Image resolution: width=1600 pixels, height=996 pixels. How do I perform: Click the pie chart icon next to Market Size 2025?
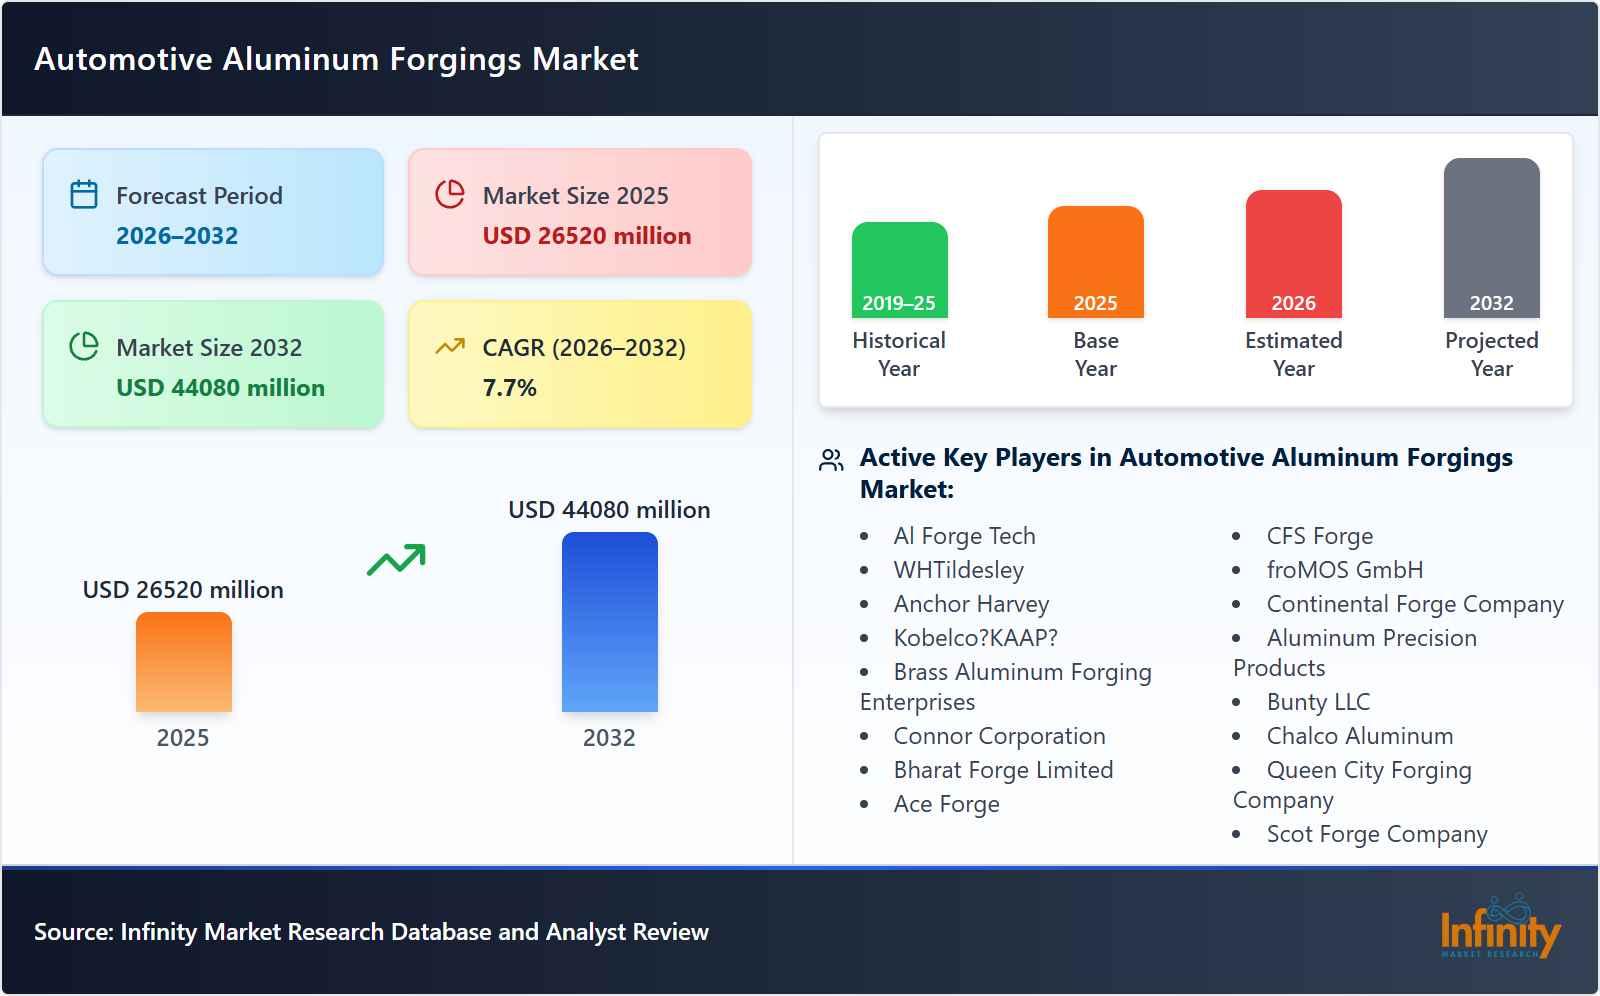(x=450, y=194)
